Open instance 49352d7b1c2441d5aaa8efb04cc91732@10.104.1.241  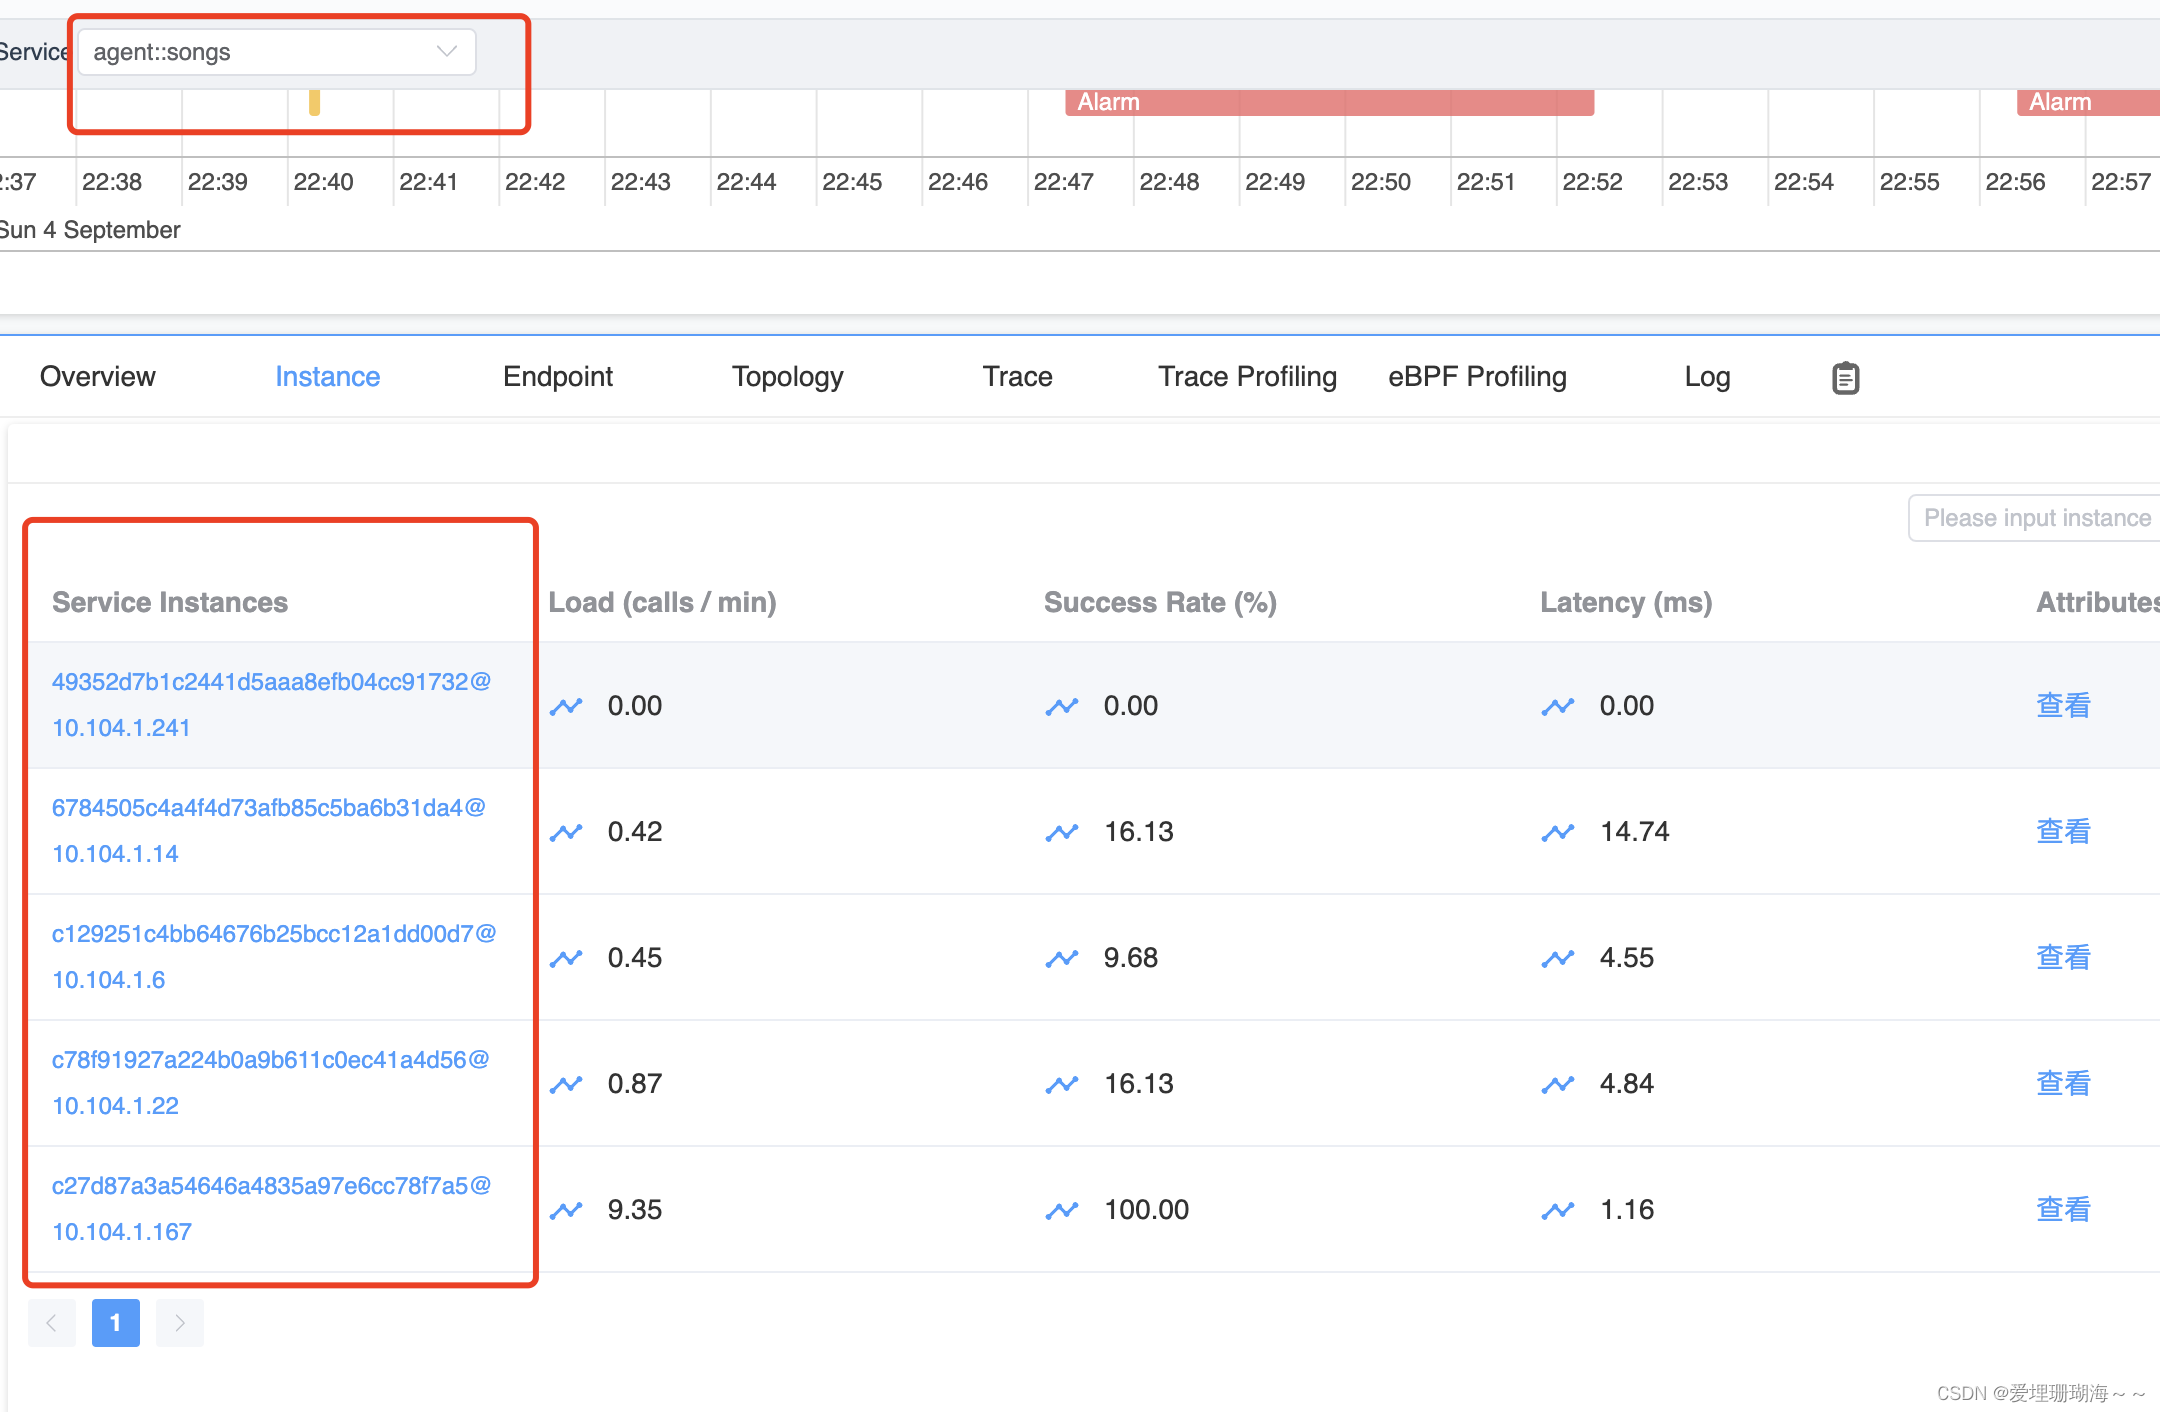point(271,704)
